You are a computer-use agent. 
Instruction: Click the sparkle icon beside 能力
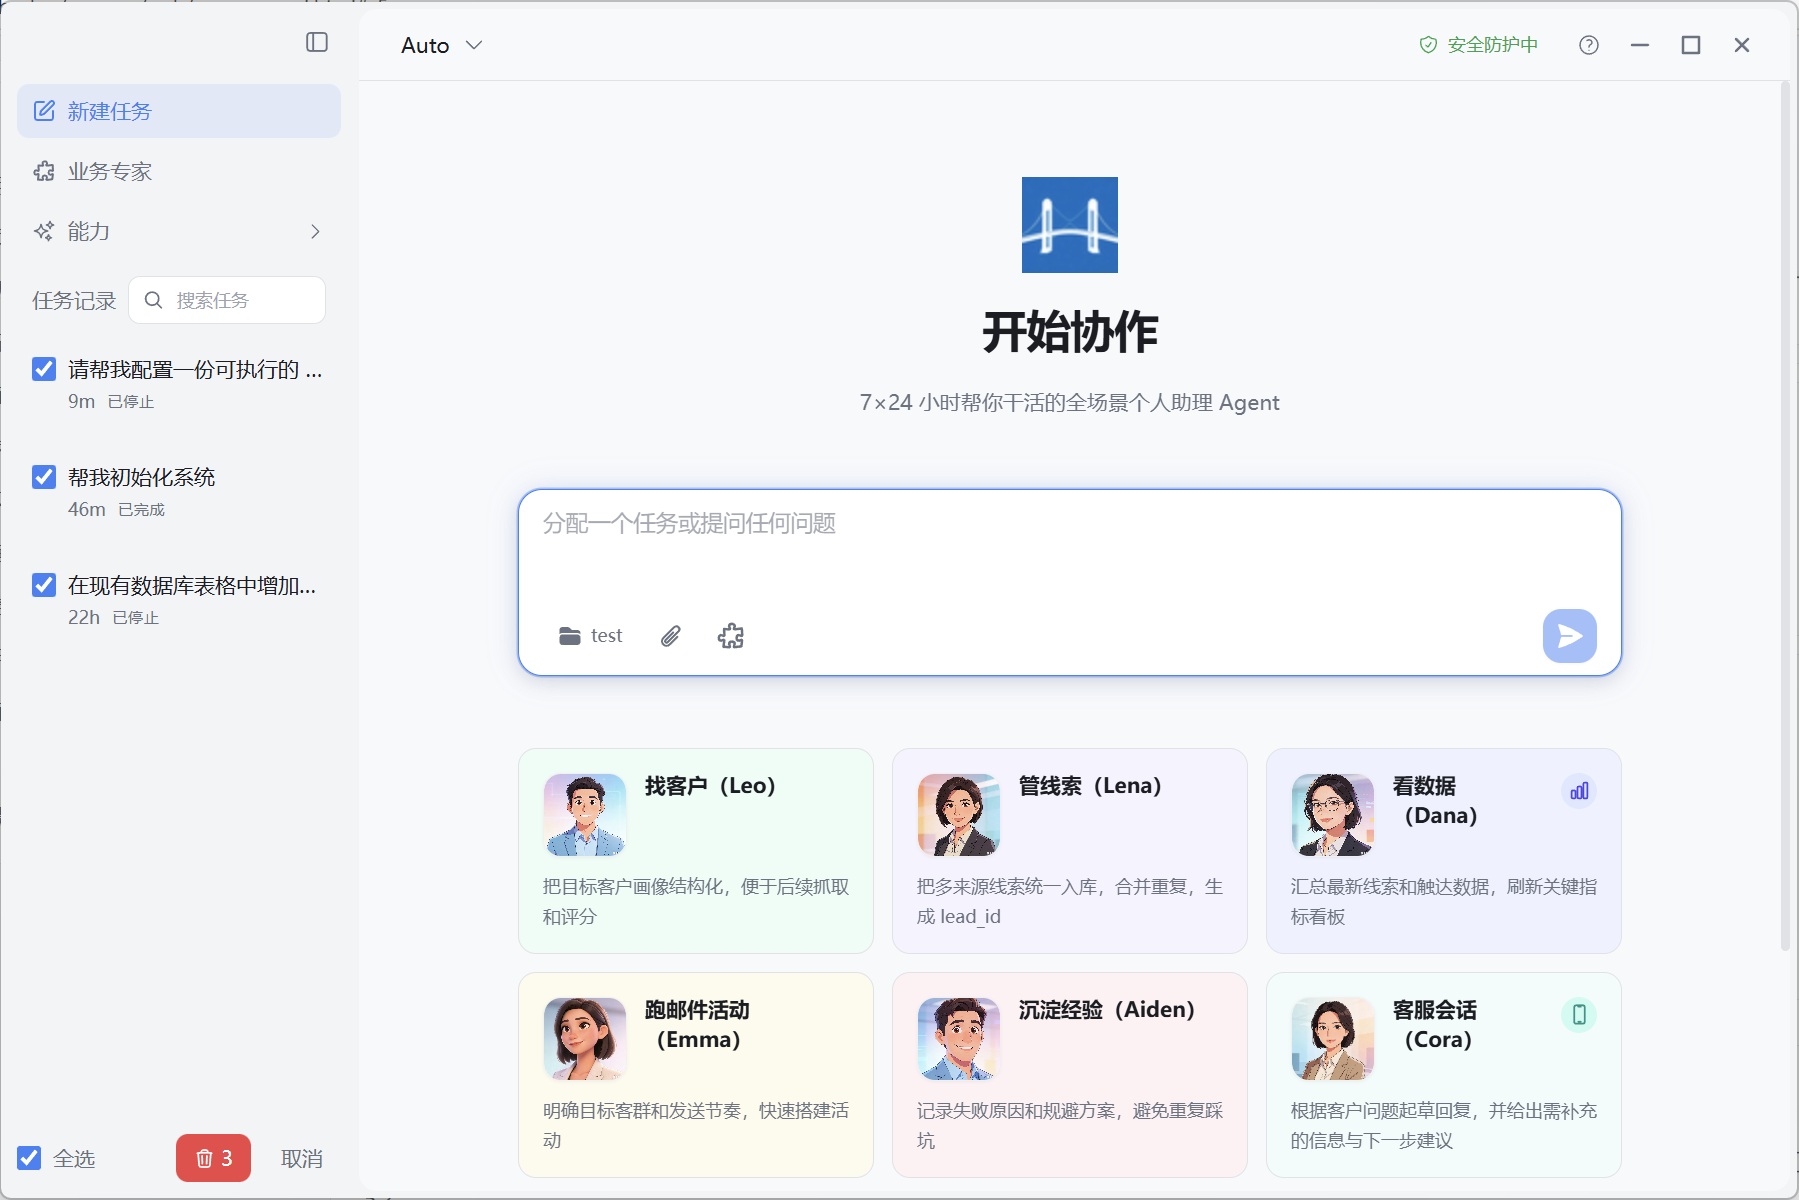tap(44, 231)
